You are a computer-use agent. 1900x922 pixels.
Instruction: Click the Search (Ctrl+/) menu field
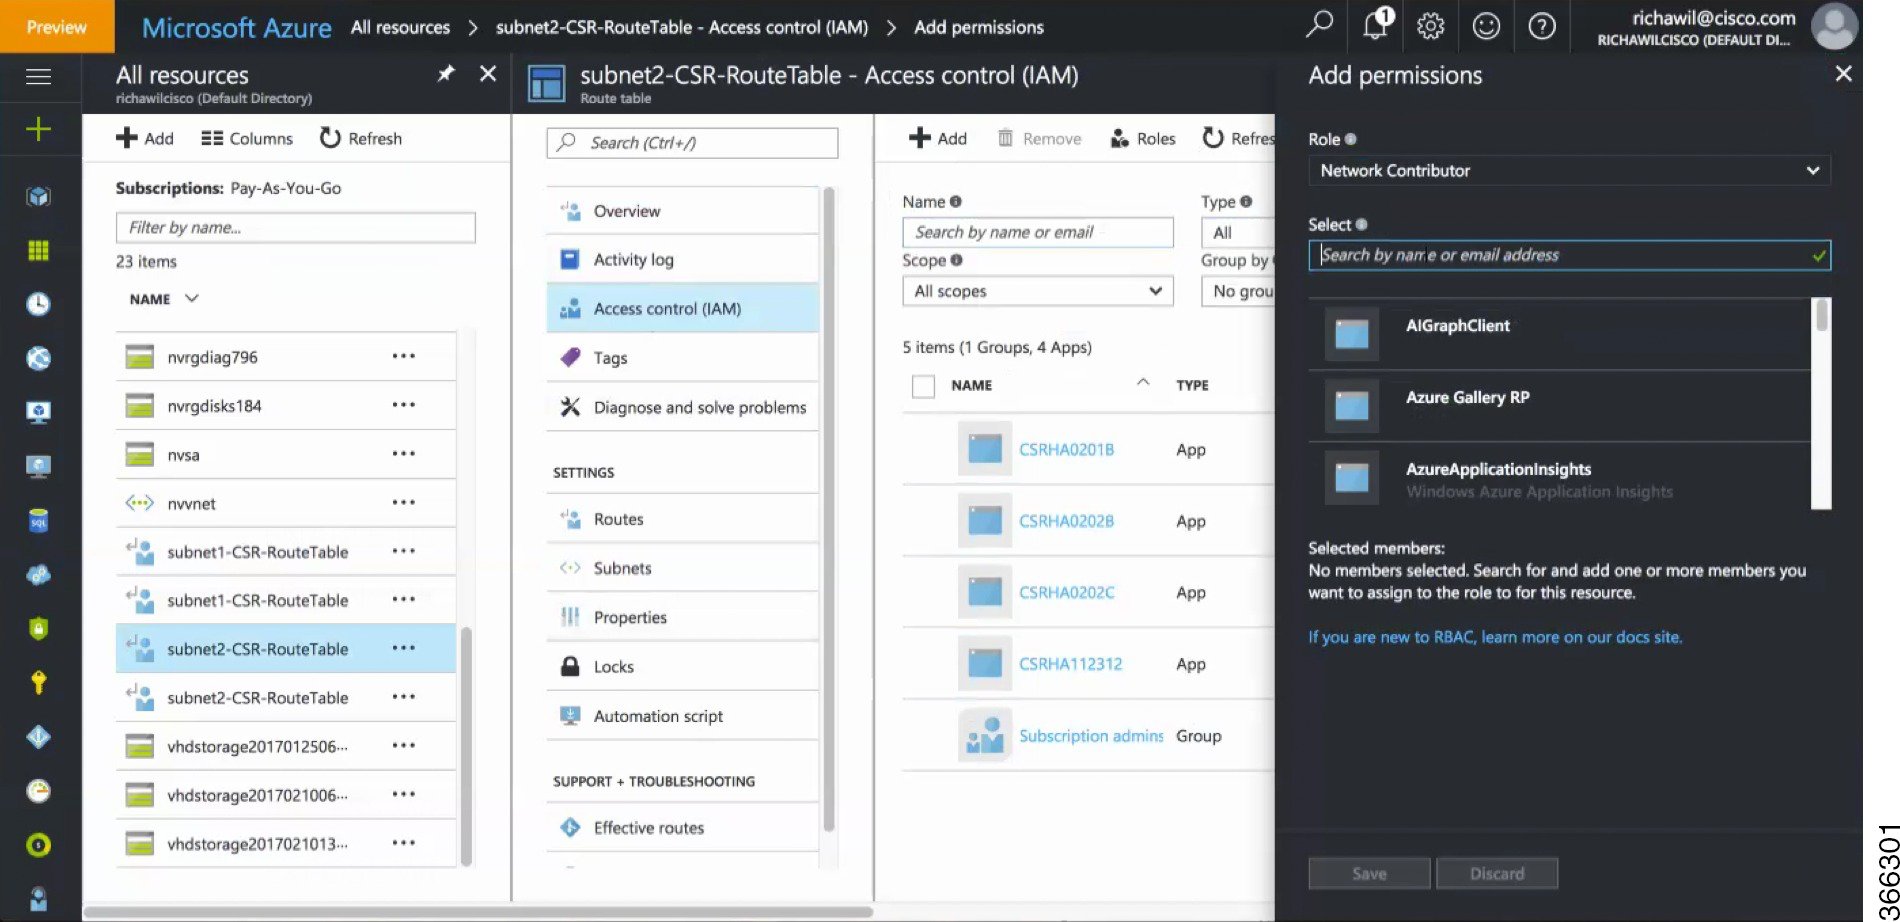point(692,143)
